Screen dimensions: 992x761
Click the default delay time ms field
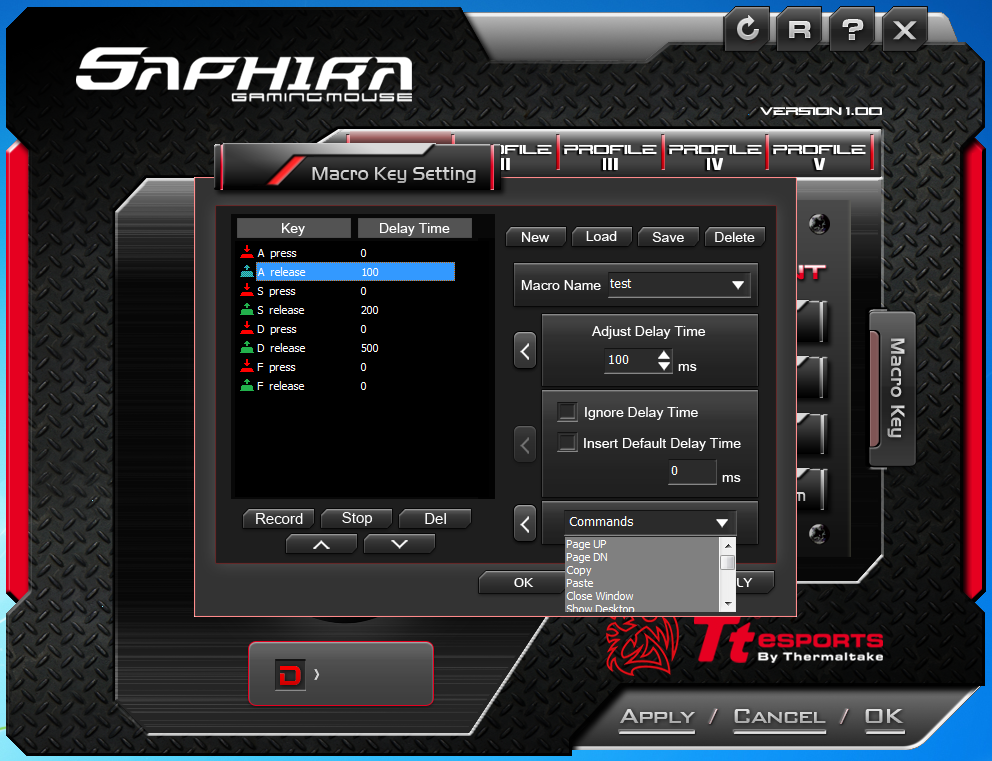(692, 471)
